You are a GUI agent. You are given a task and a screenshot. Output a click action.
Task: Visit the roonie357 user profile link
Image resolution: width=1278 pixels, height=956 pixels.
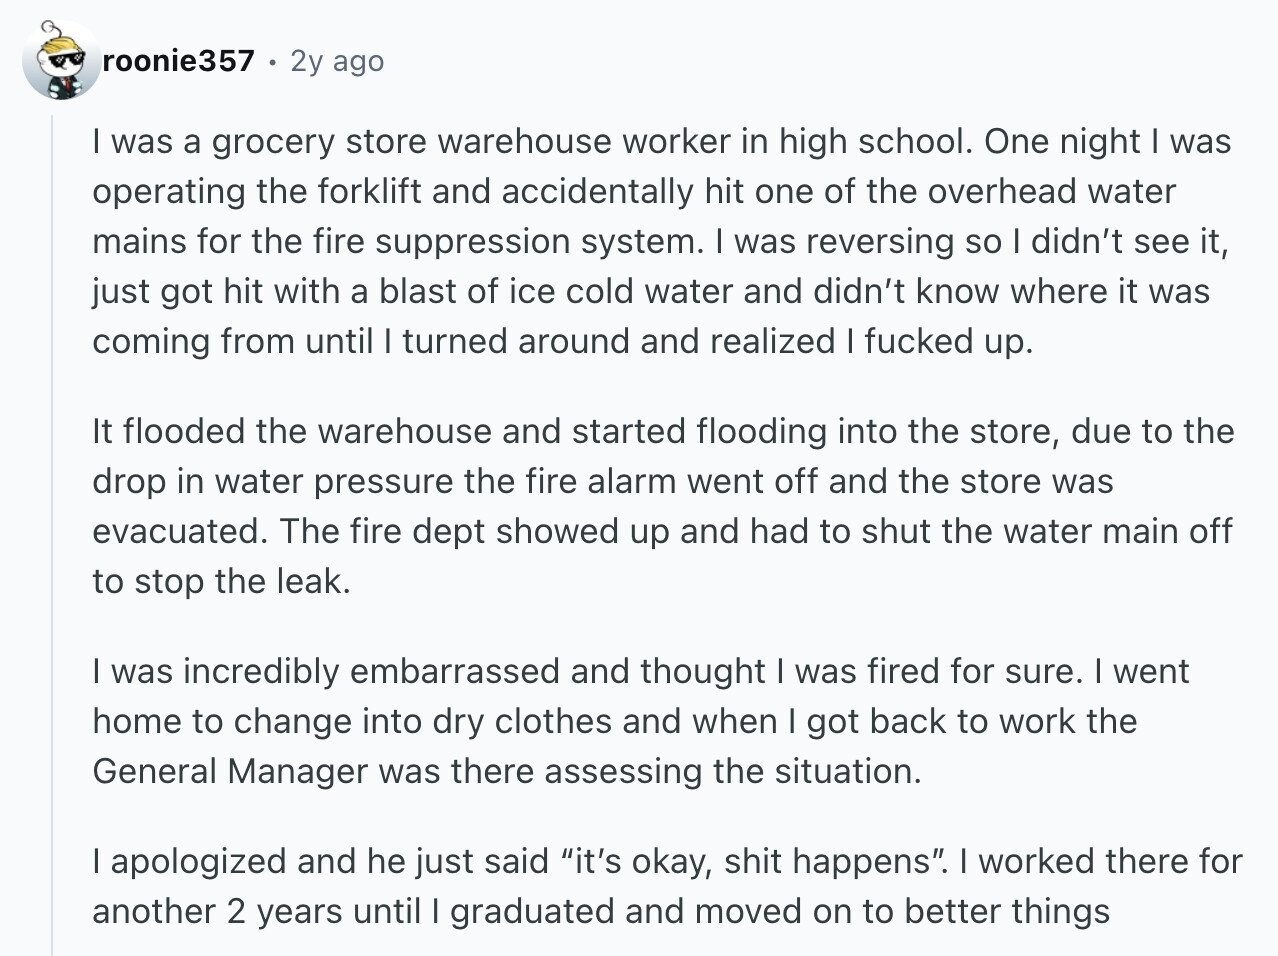coord(178,61)
